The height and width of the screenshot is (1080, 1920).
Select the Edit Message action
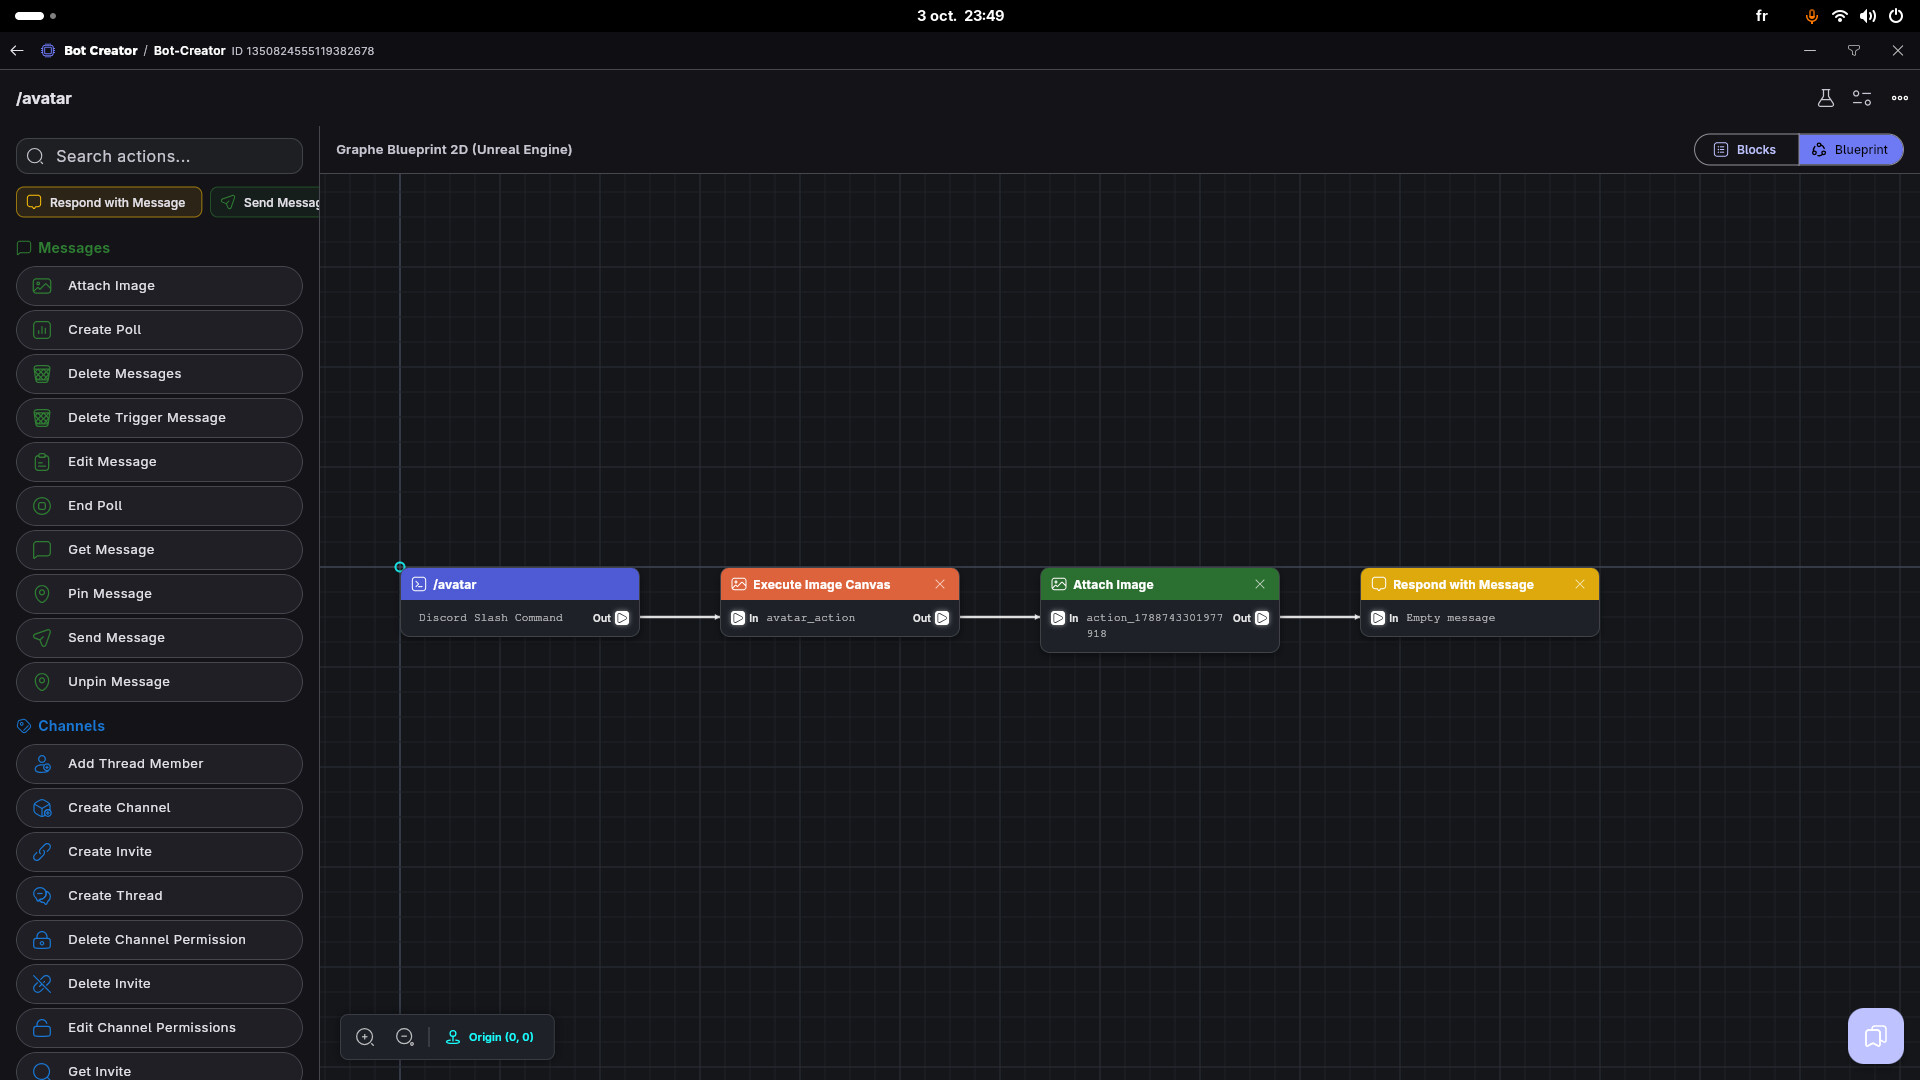pyautogui.click(x=159, y=462)
